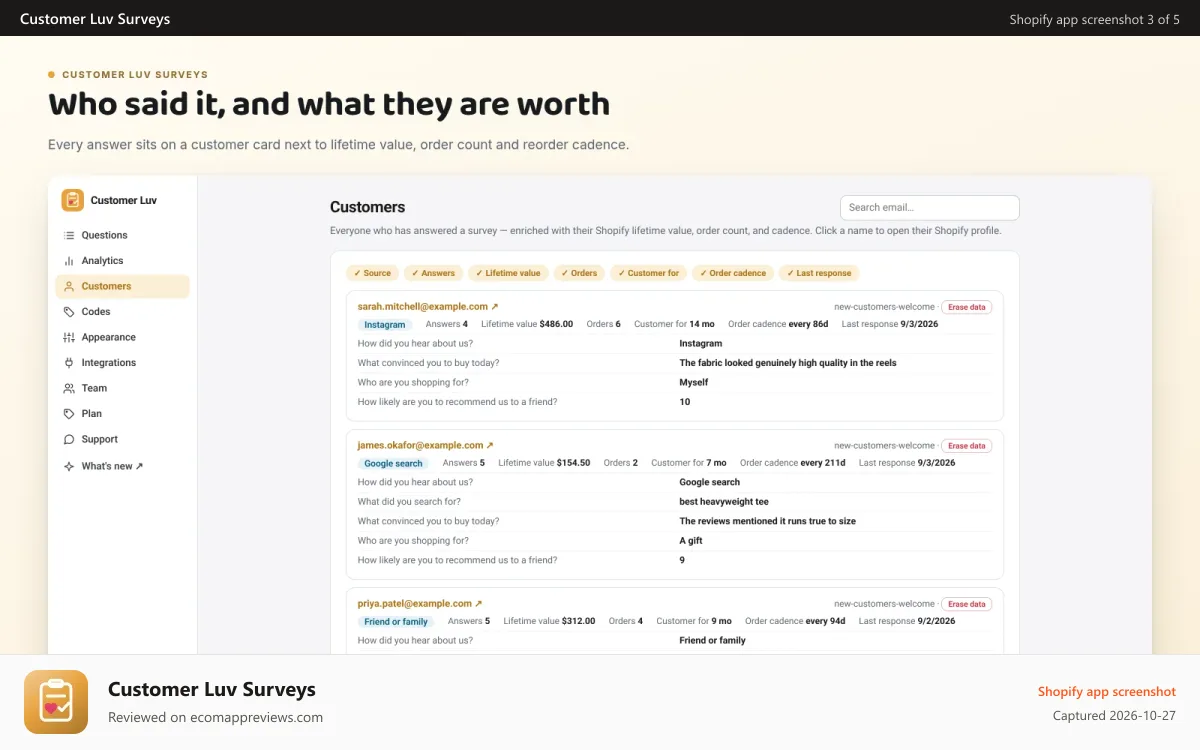
Task: Focus the Search email field
Action: (930, 208)
